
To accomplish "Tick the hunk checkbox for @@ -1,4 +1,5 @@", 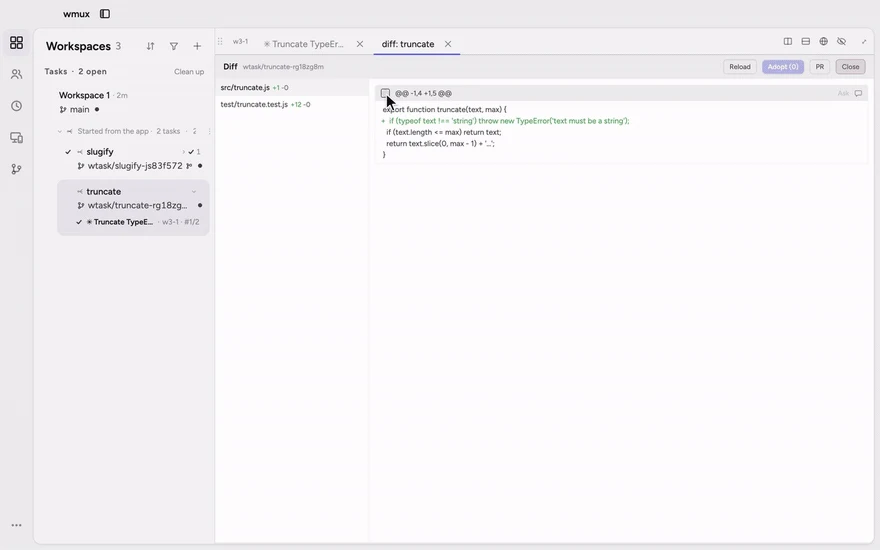I will click(385, 93).
